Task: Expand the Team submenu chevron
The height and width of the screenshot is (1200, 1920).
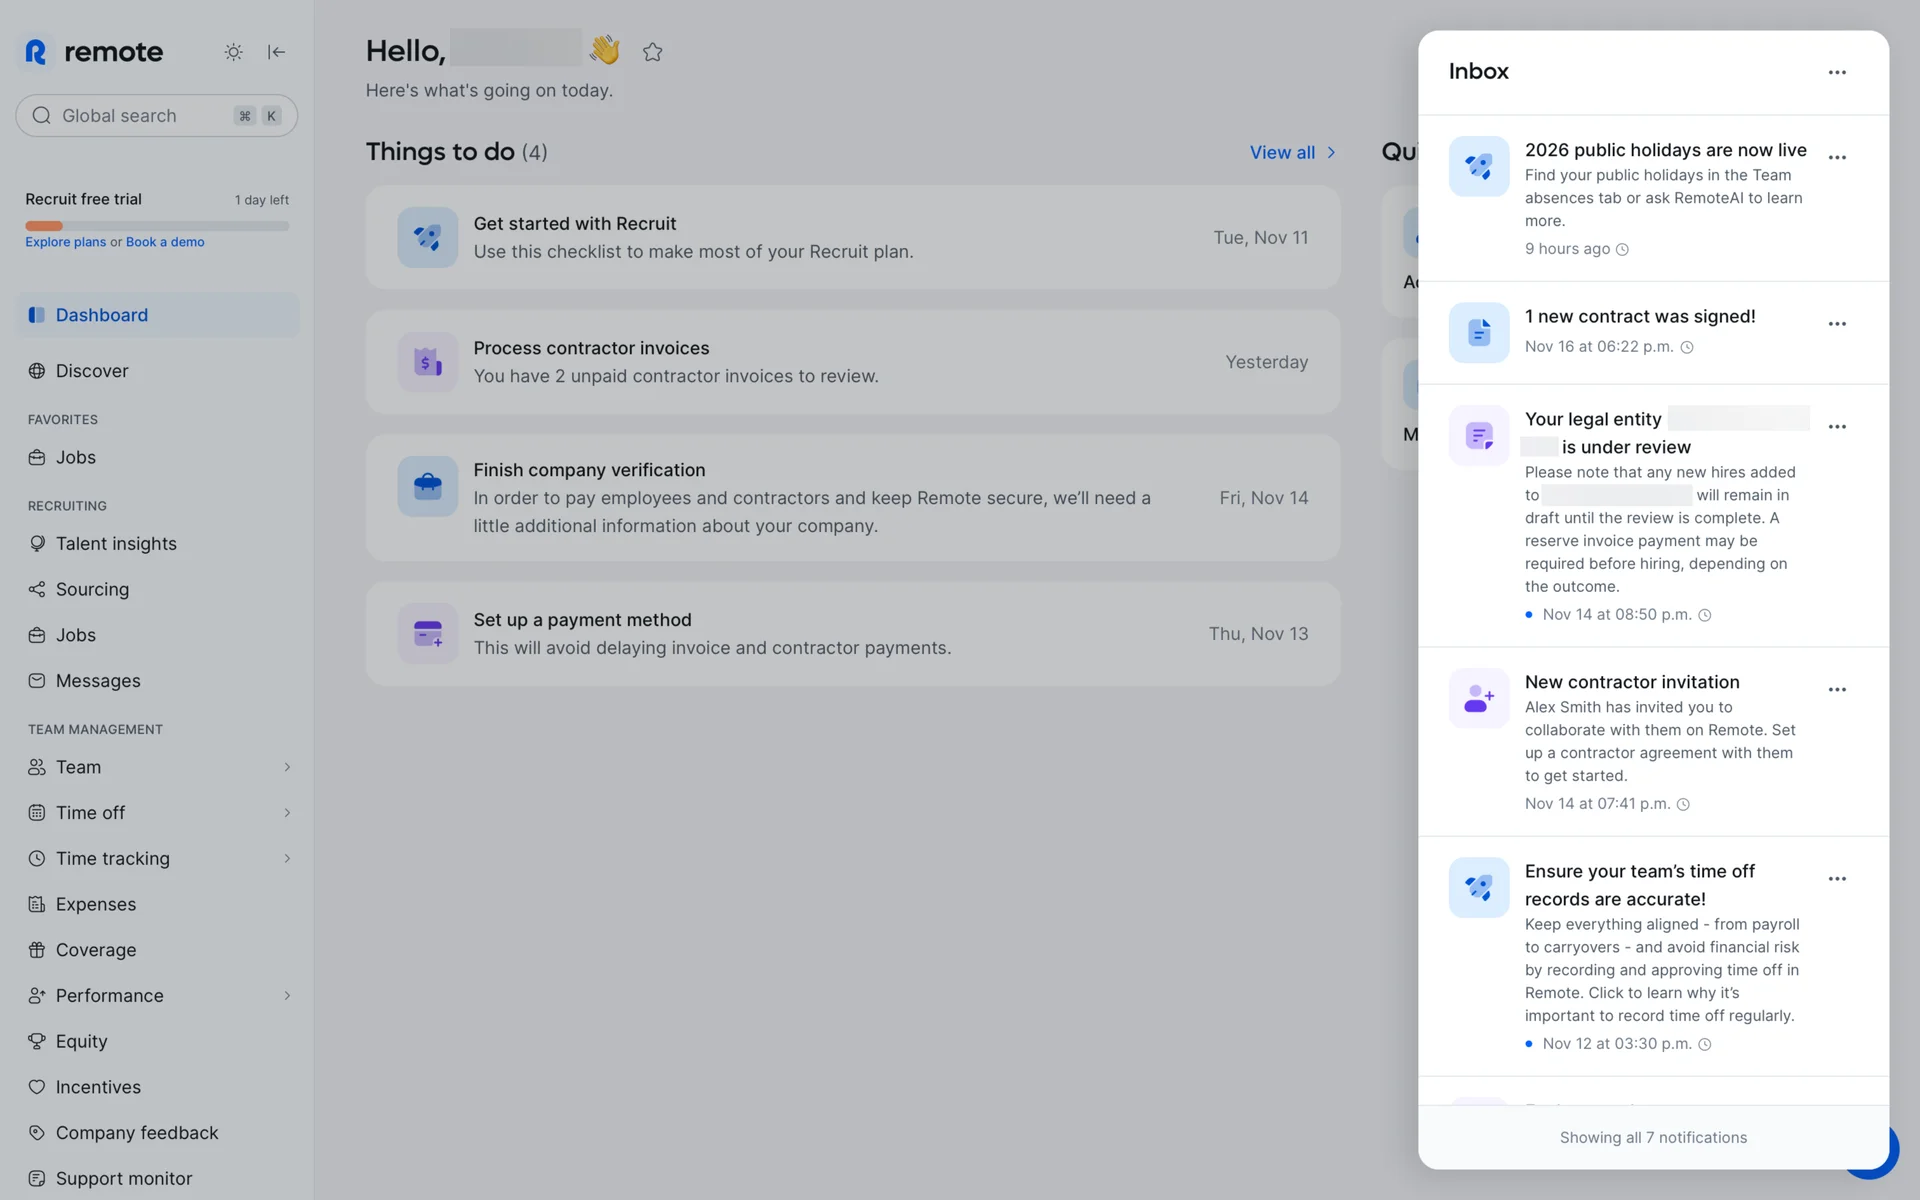Action: pos(287,767)
